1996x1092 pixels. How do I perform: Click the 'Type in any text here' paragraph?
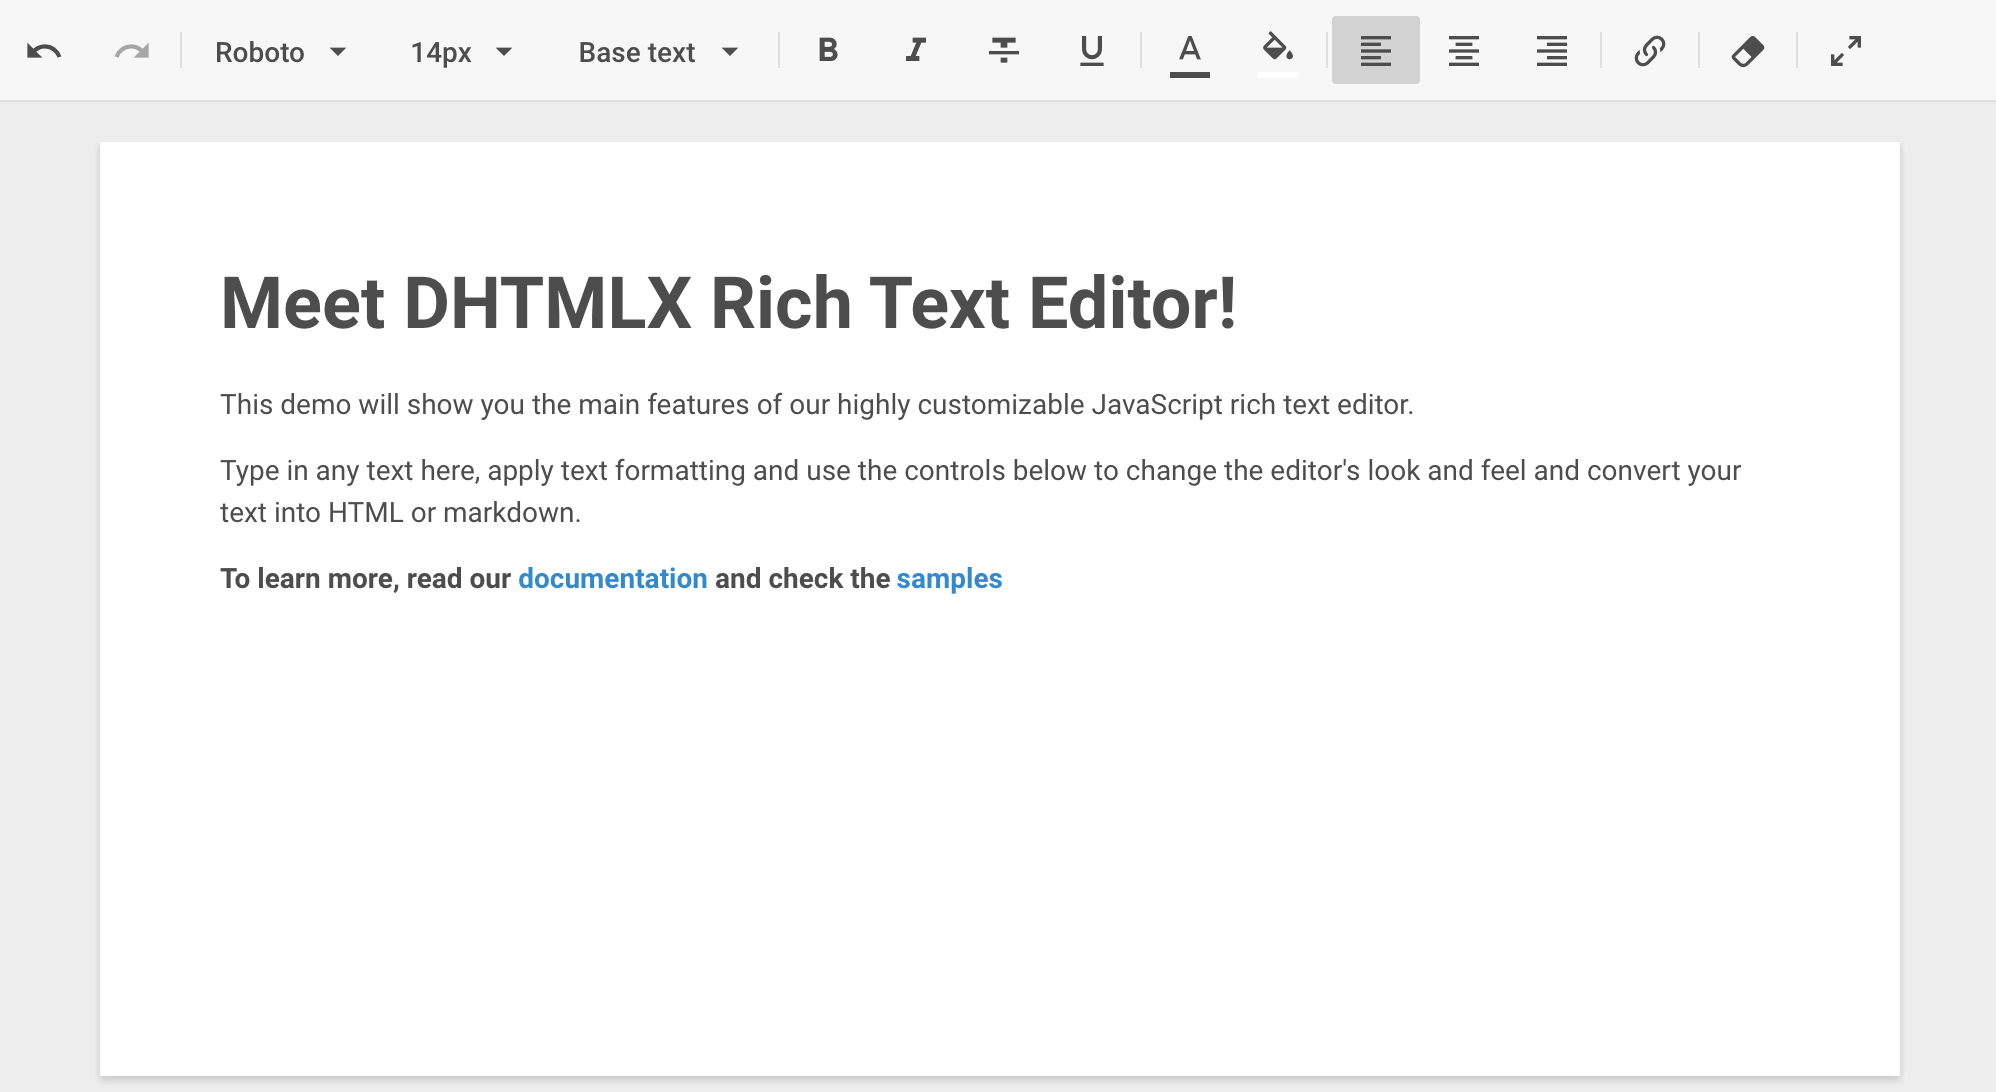click(x=980, y=491)
